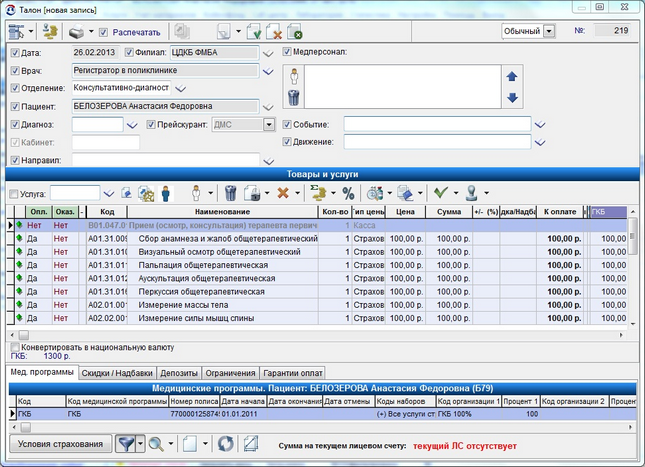Move staff down with blue down arrow
This screenshot has width=645, height=467.
coord(512,98)
